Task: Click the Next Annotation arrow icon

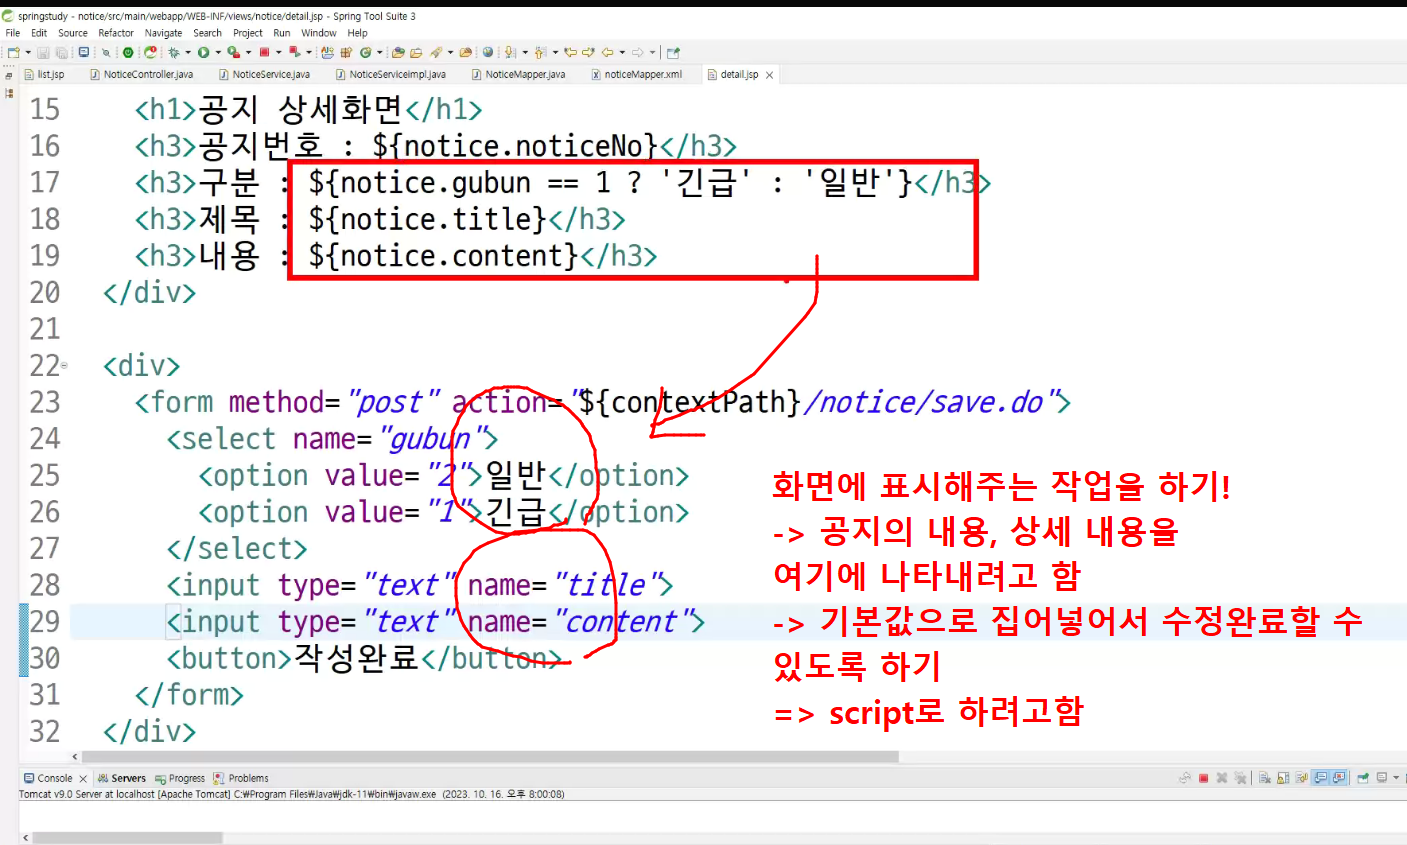Action: pyautogui.click(x=509, y=52)
